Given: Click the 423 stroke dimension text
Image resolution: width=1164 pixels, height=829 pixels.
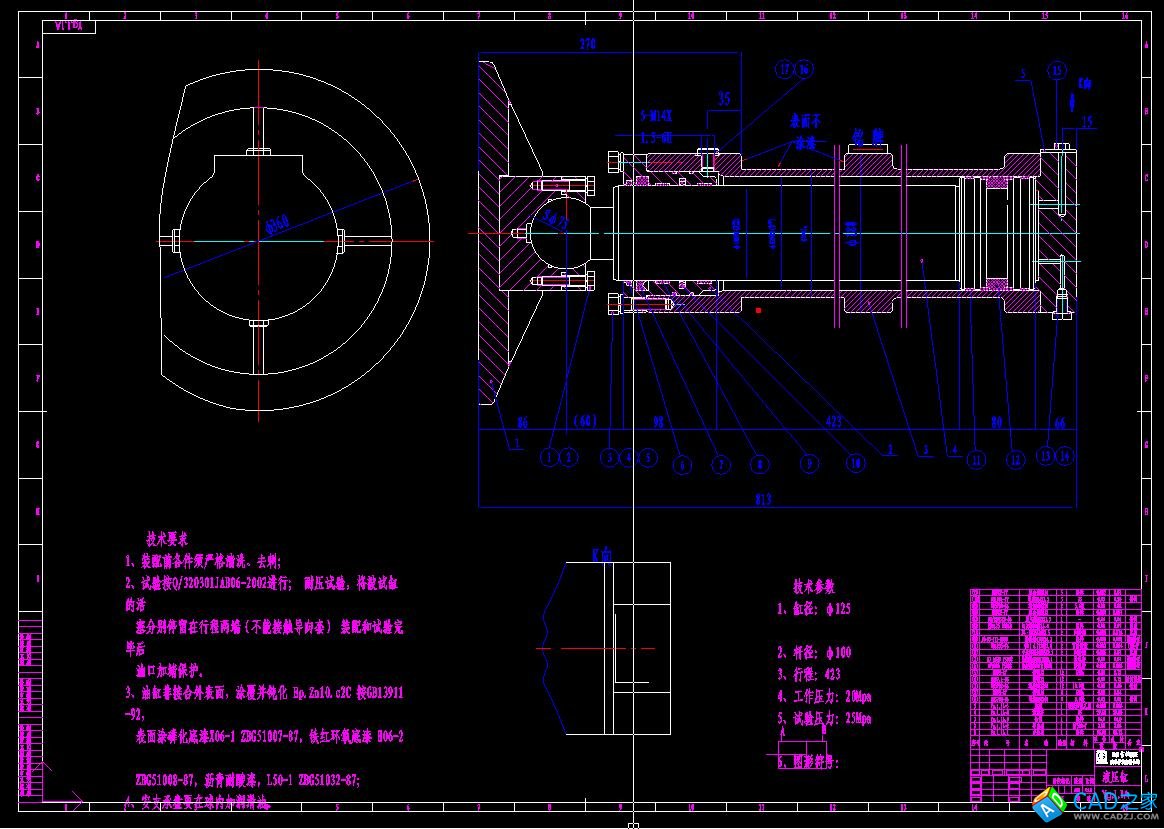Looking at the screenshot, I should pyautogui.click(x=833, y=423).
